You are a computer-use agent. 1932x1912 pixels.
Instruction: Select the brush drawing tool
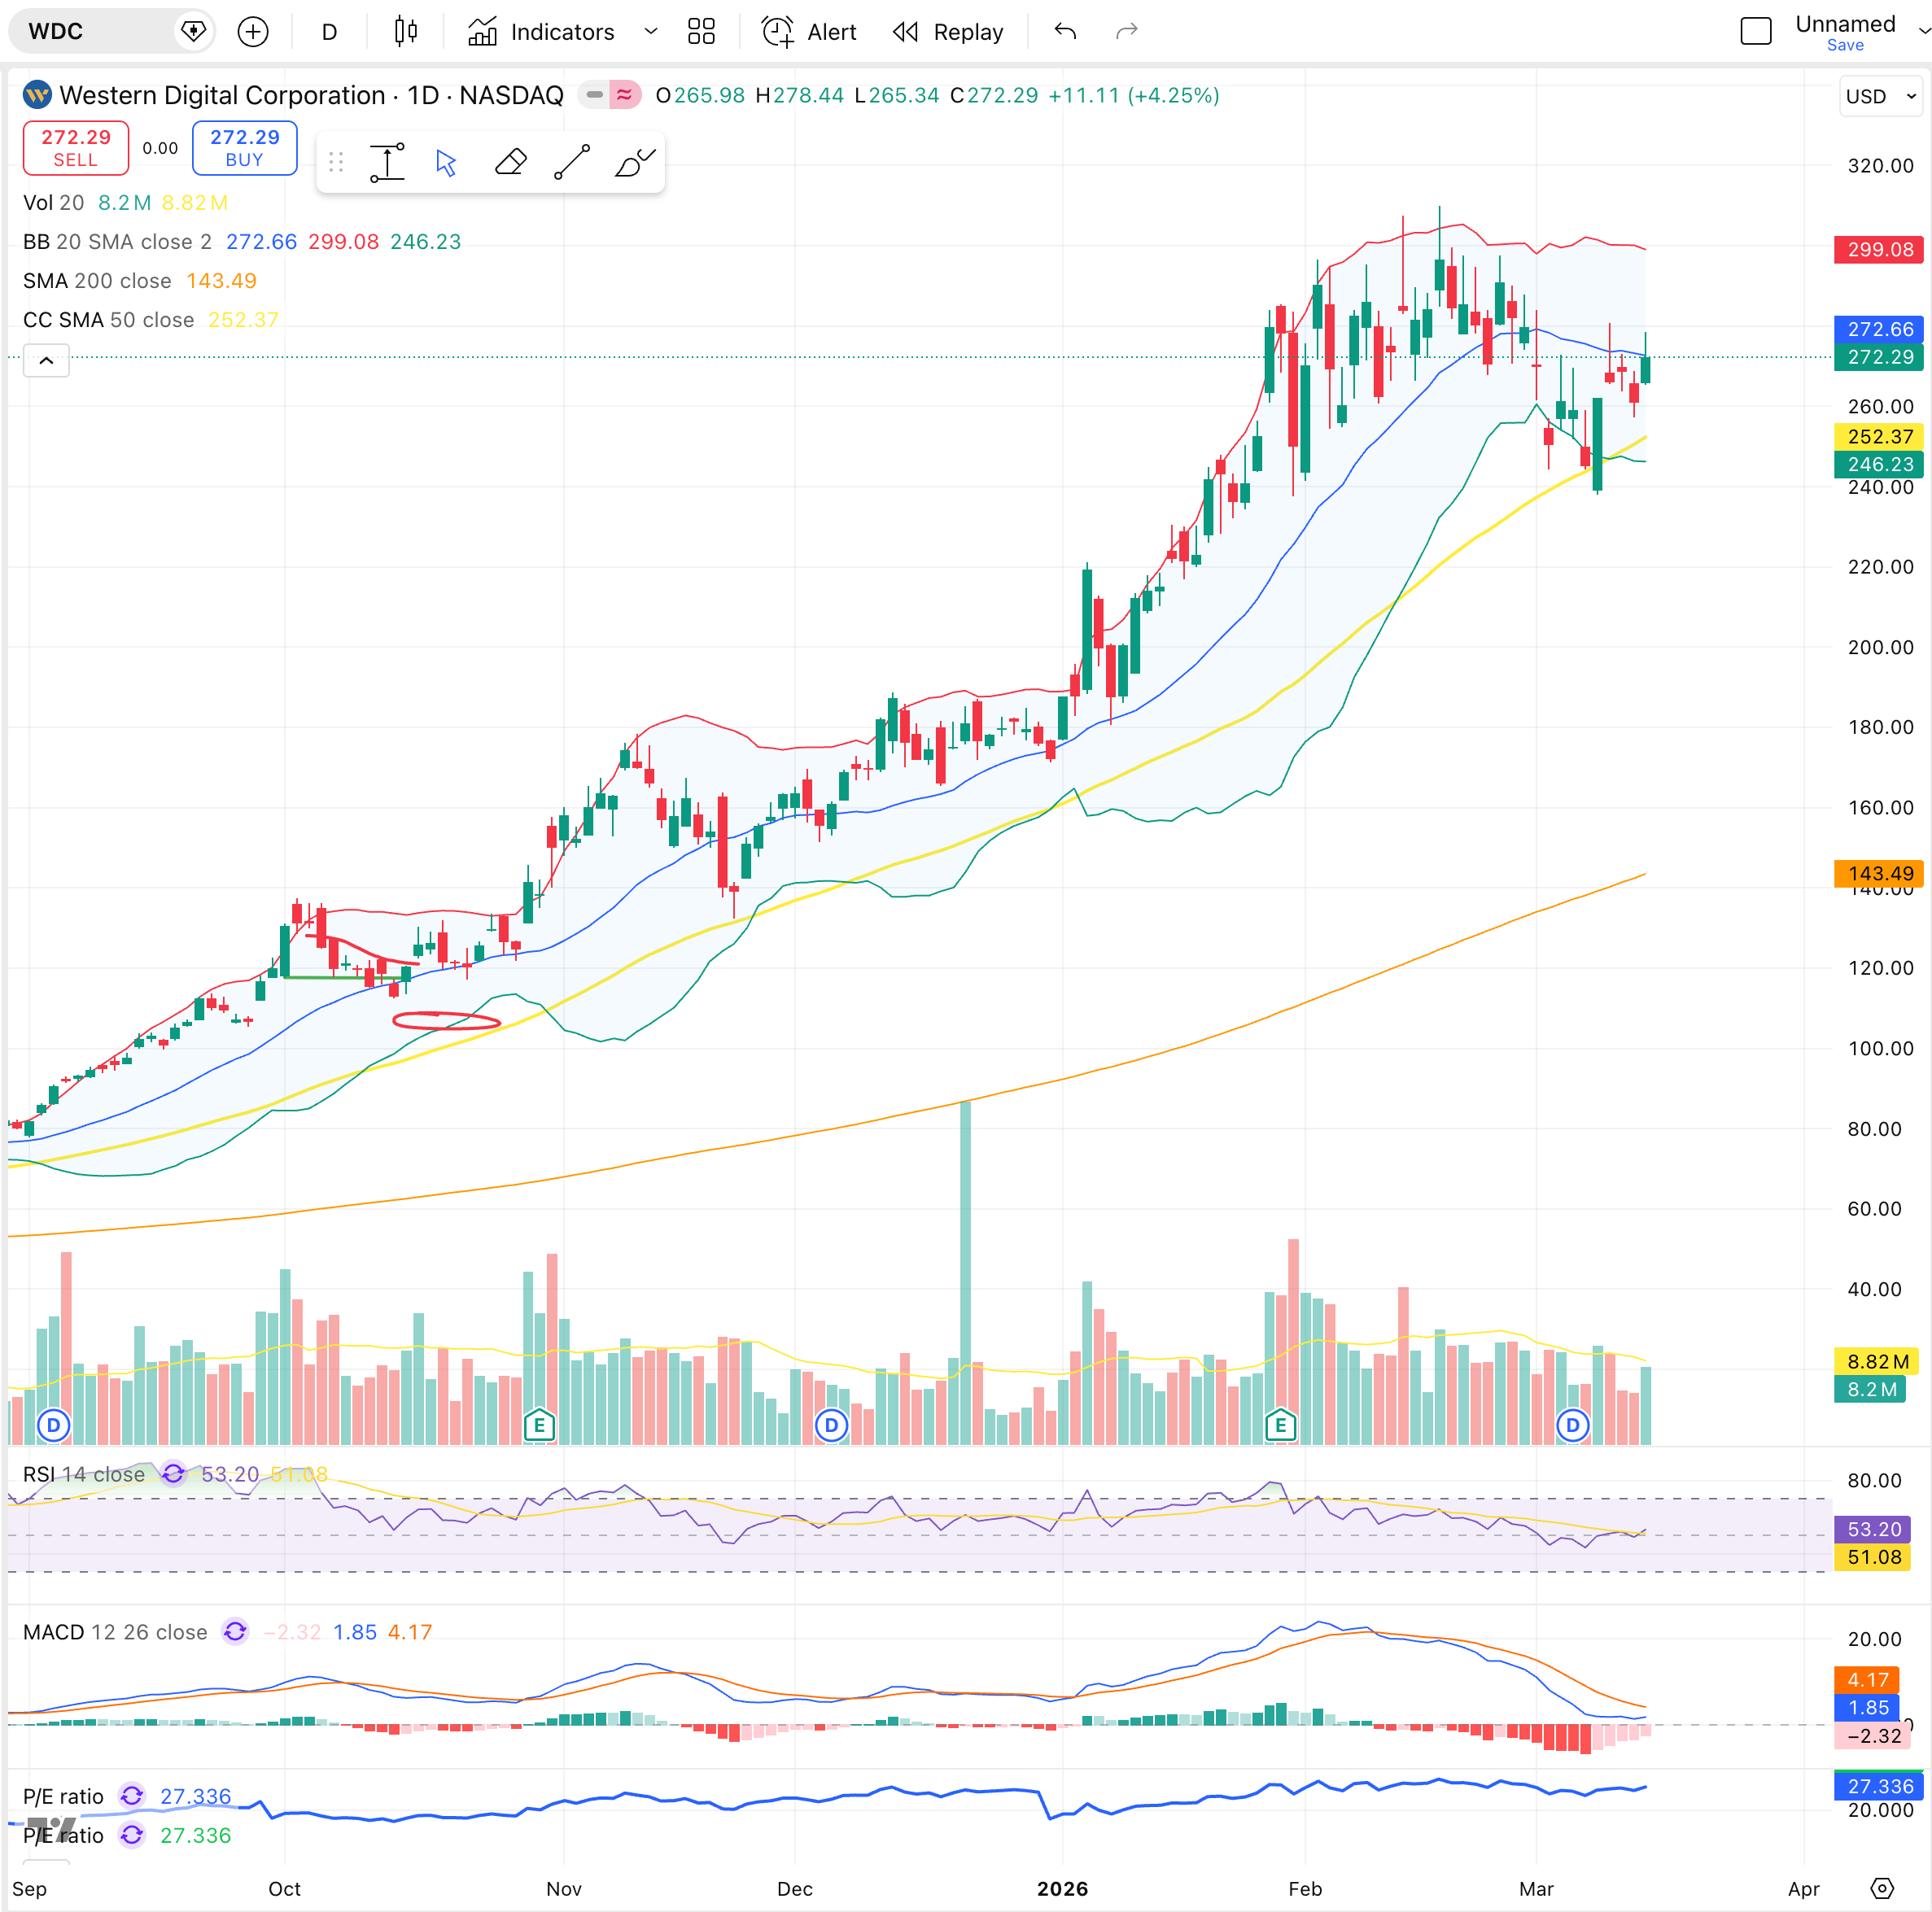(634, 162)
